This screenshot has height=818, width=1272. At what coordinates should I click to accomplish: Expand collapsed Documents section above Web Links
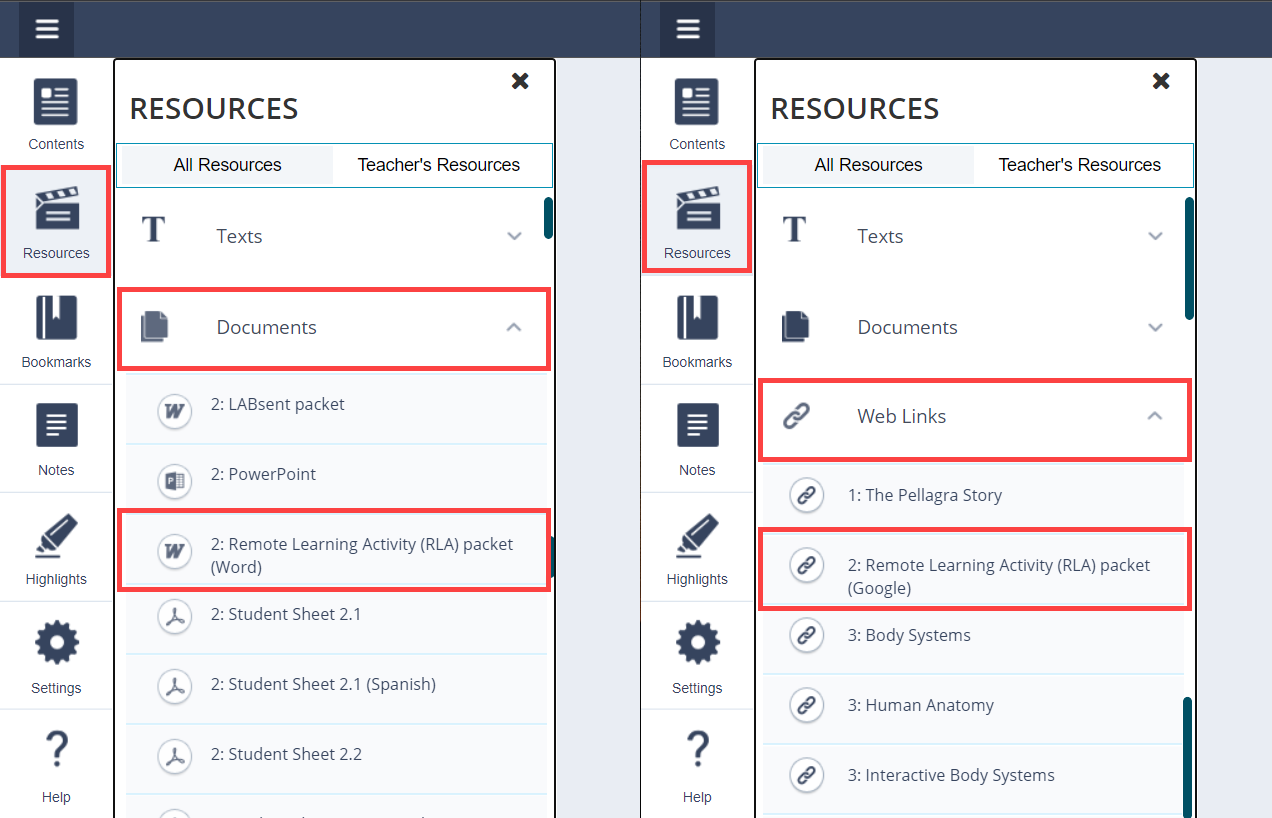[1155, 327]
